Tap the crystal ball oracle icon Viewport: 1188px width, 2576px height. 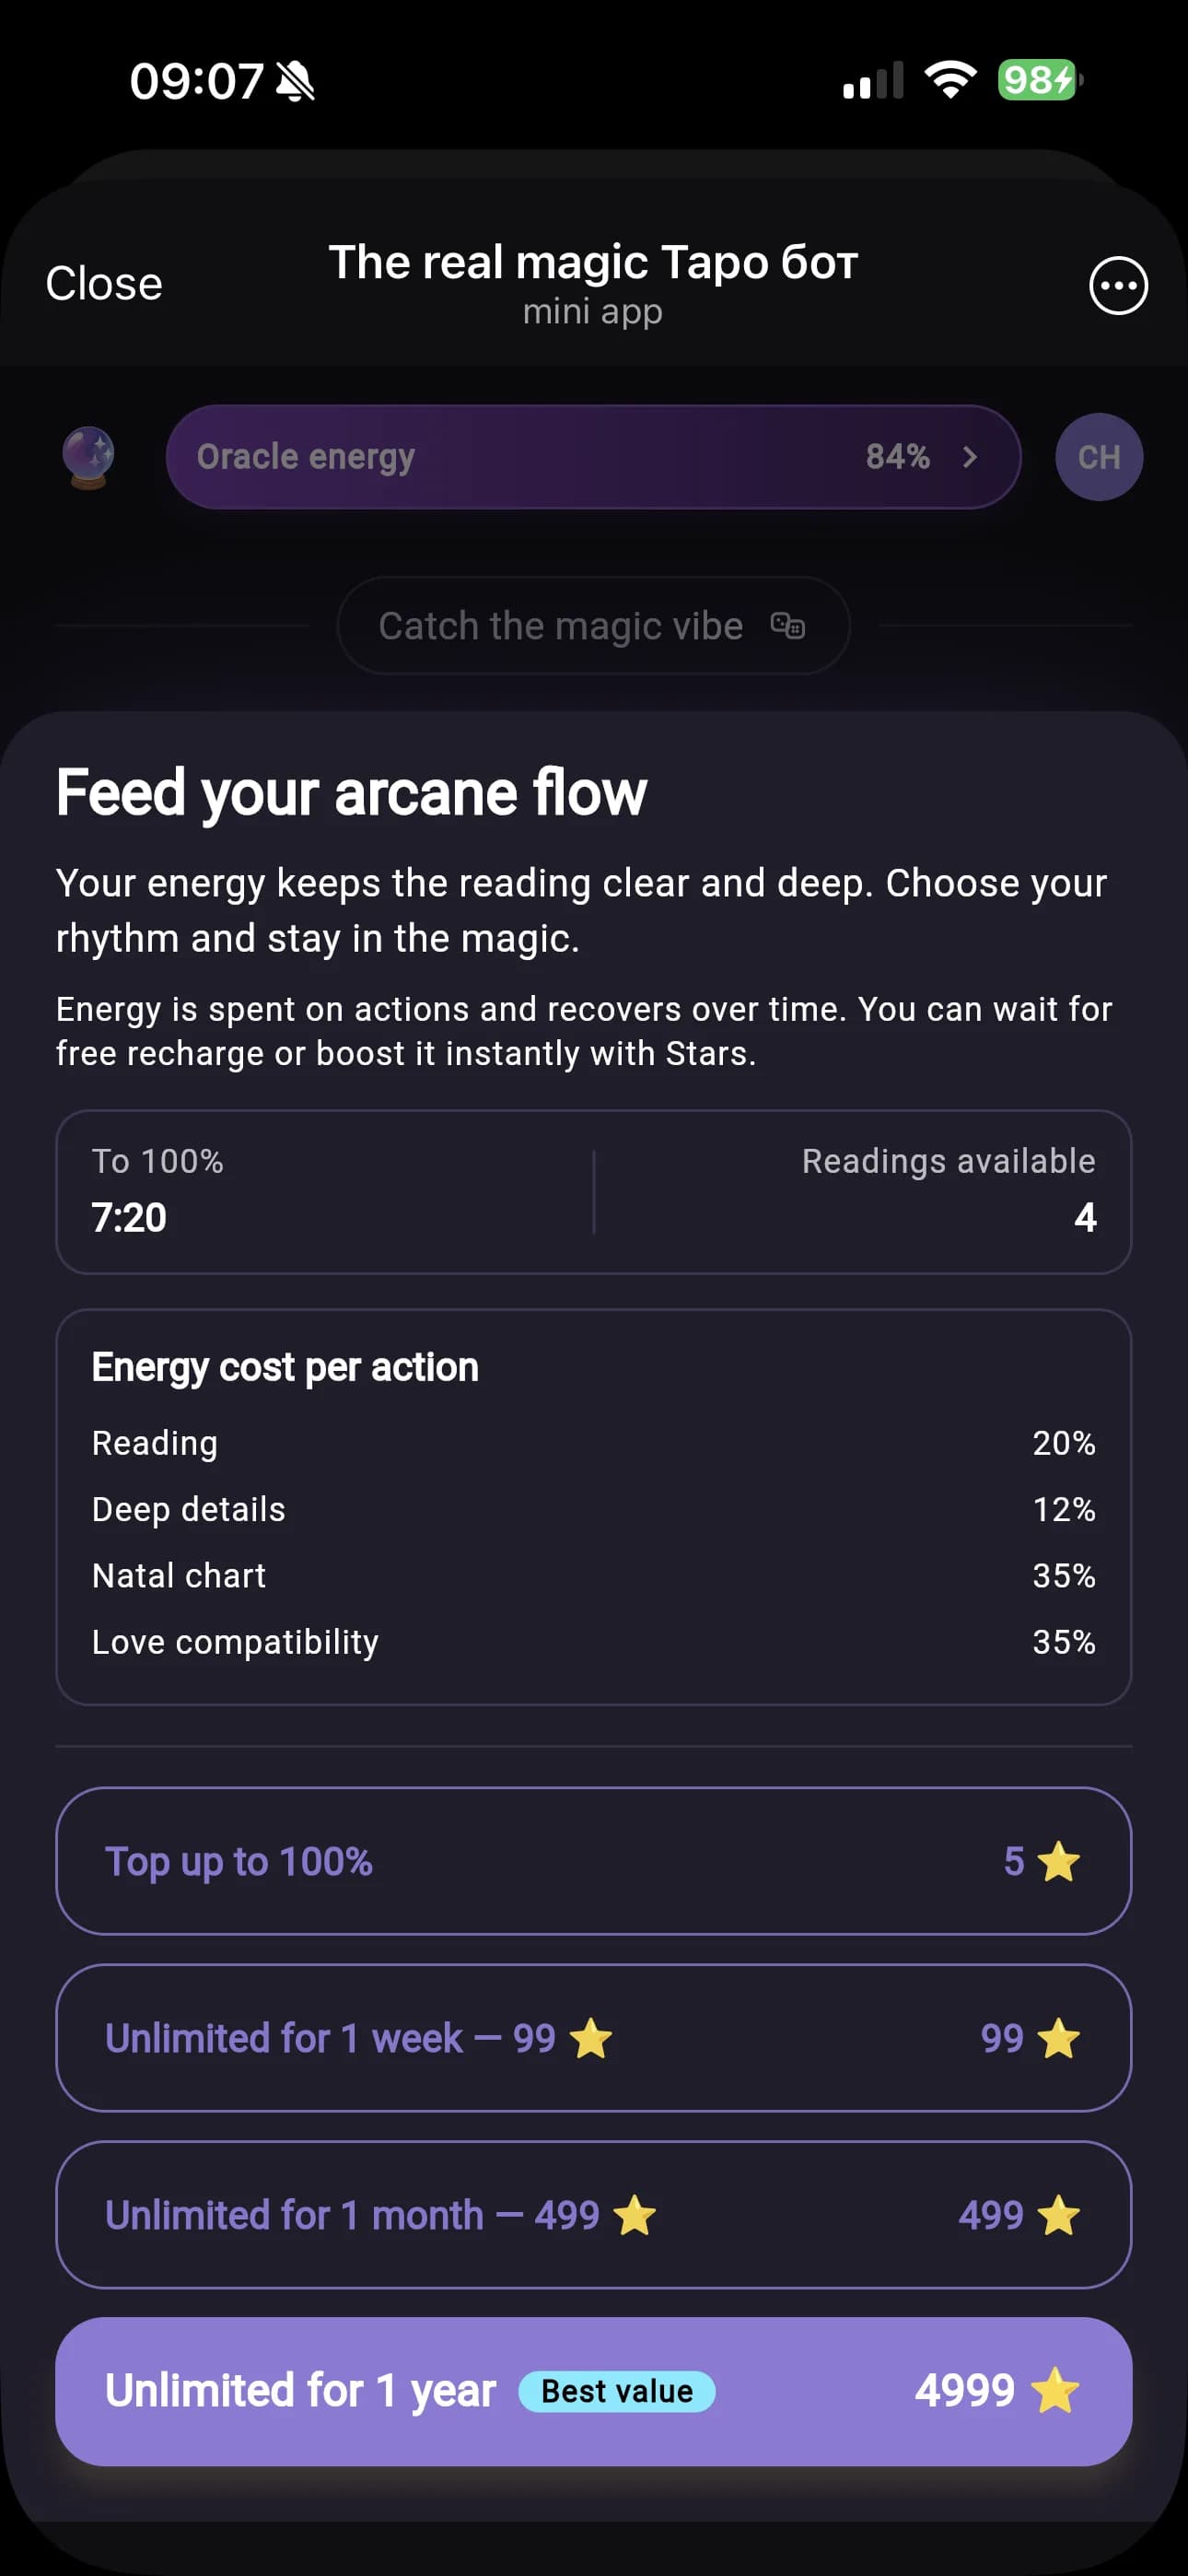[x=89, y=457]
